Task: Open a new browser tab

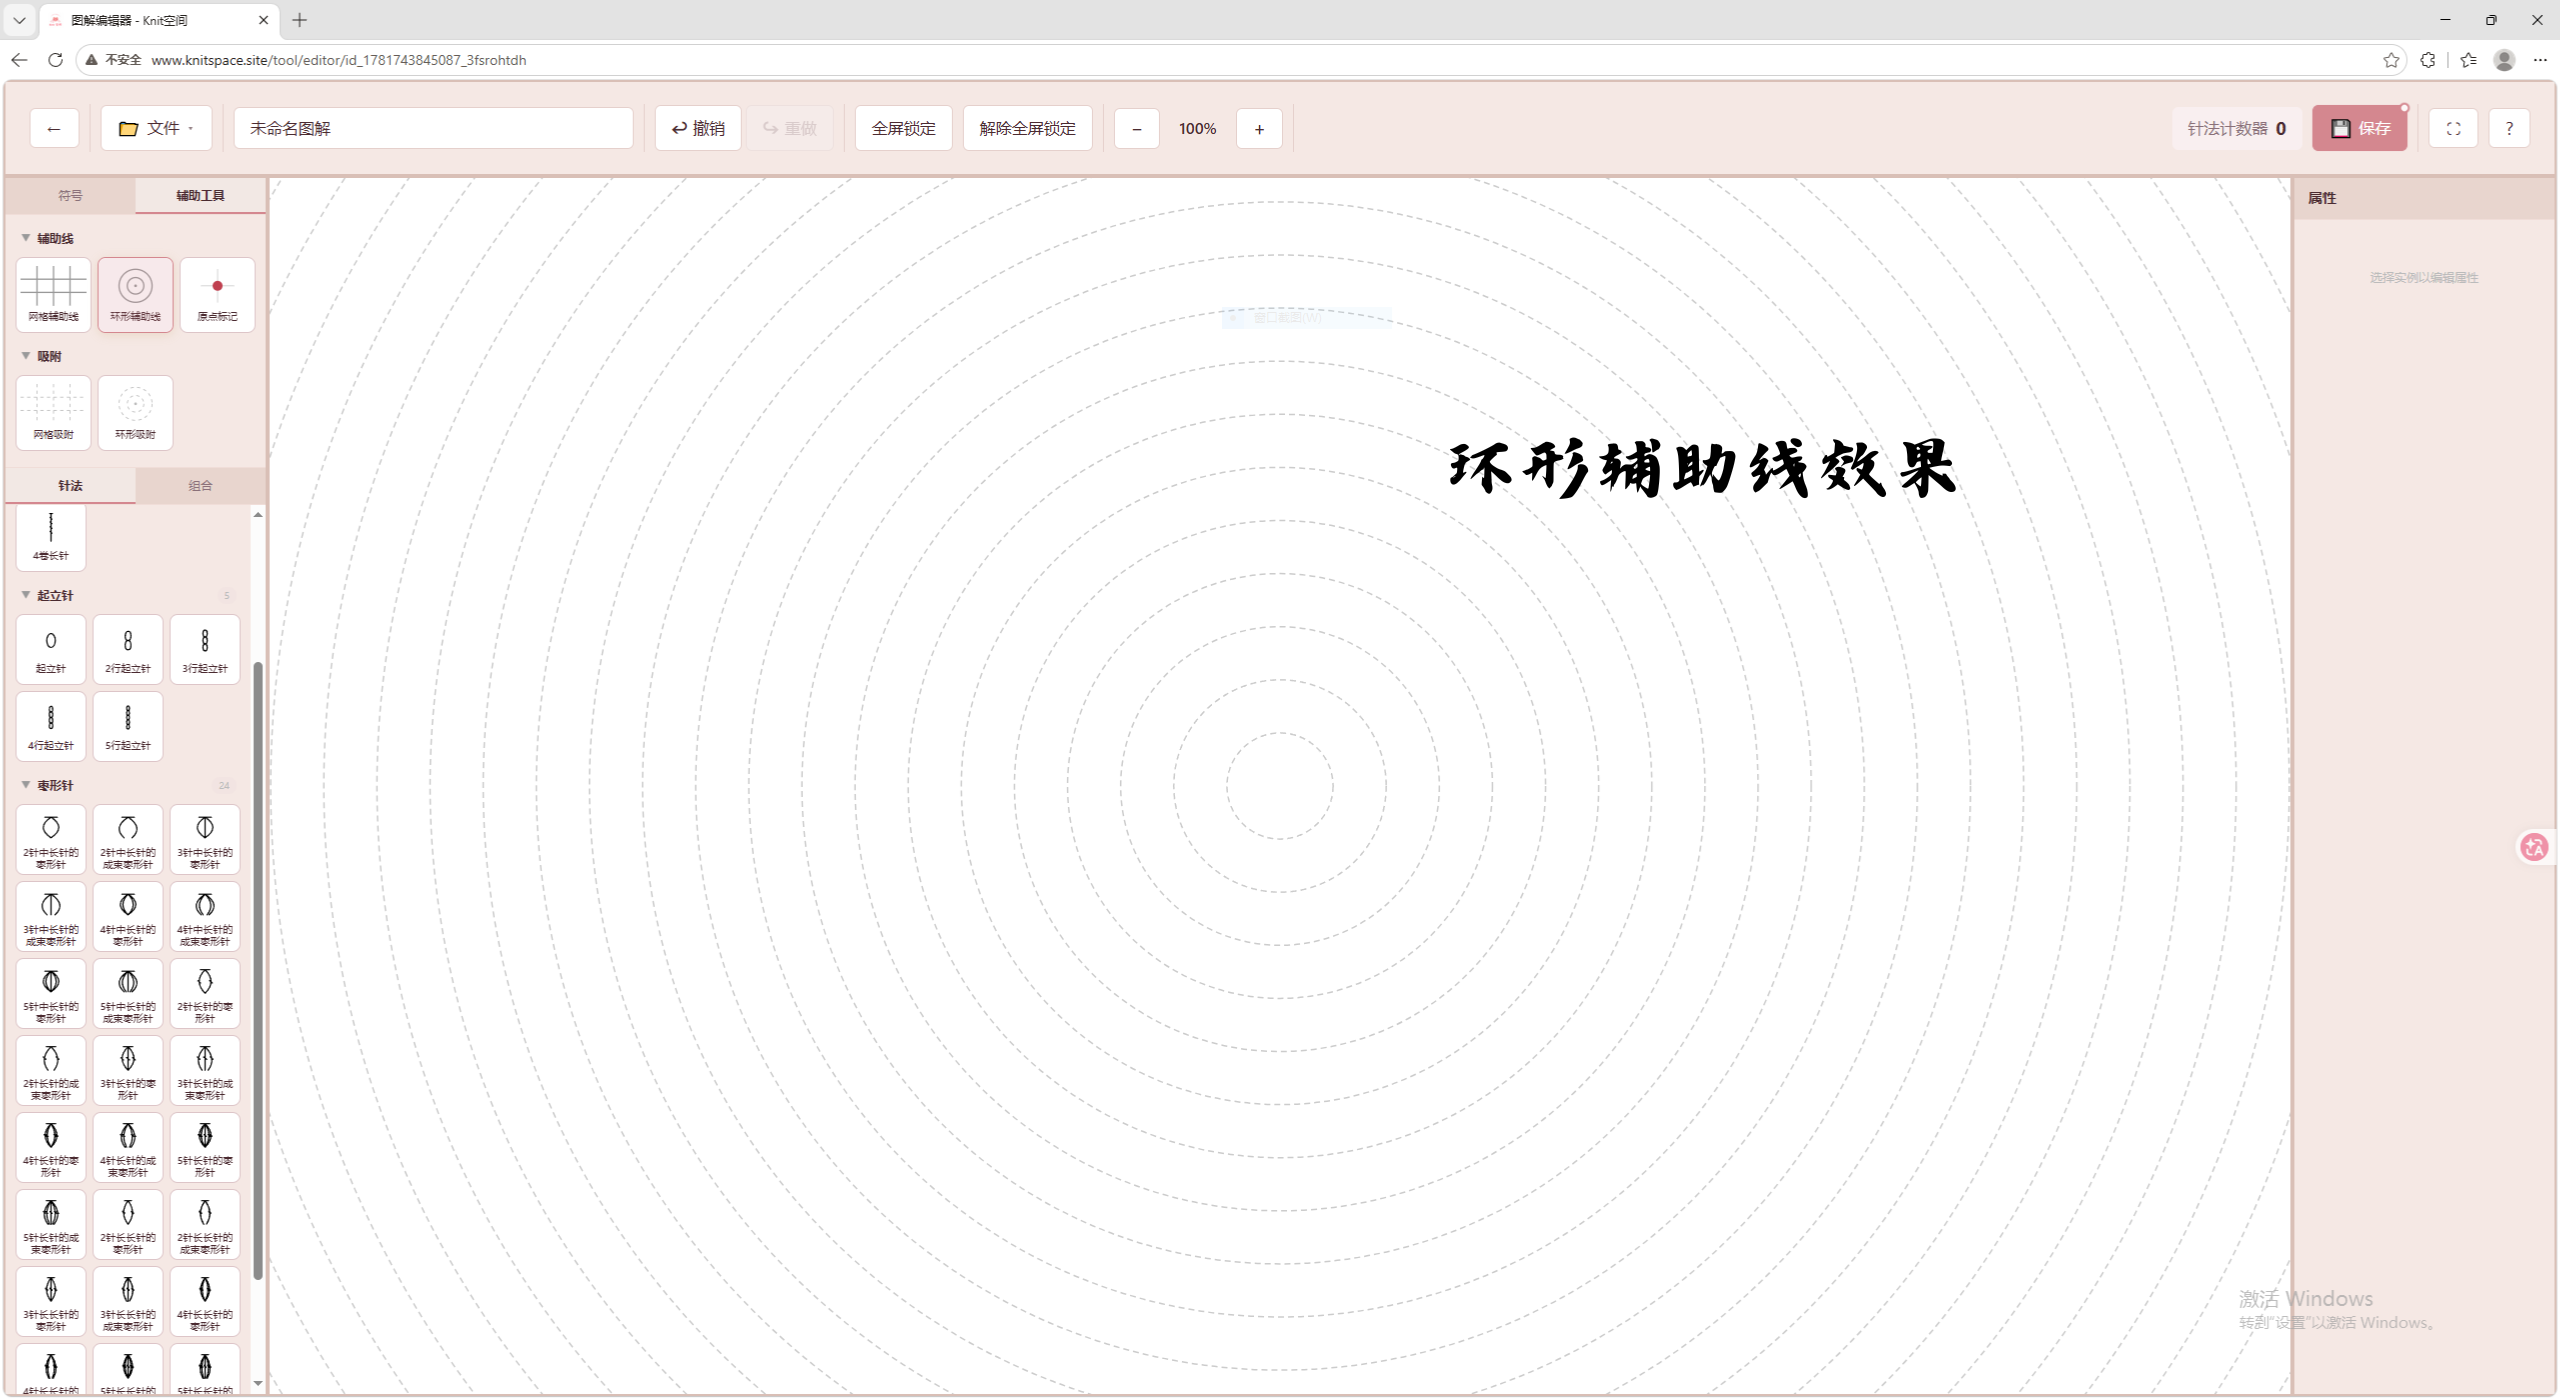Action: (x=299, y=20)
